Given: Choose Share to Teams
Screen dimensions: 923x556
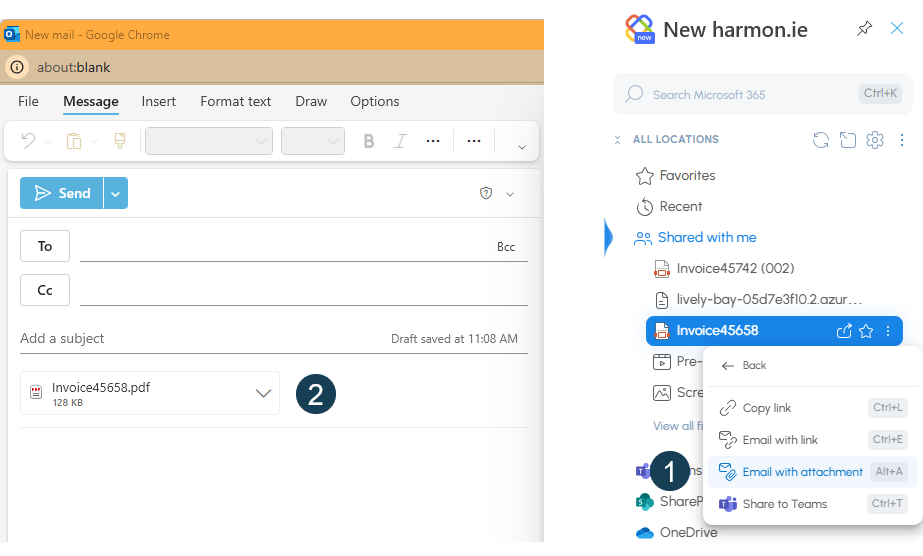Looking at the screenshot, I should [x=812, y=504].
